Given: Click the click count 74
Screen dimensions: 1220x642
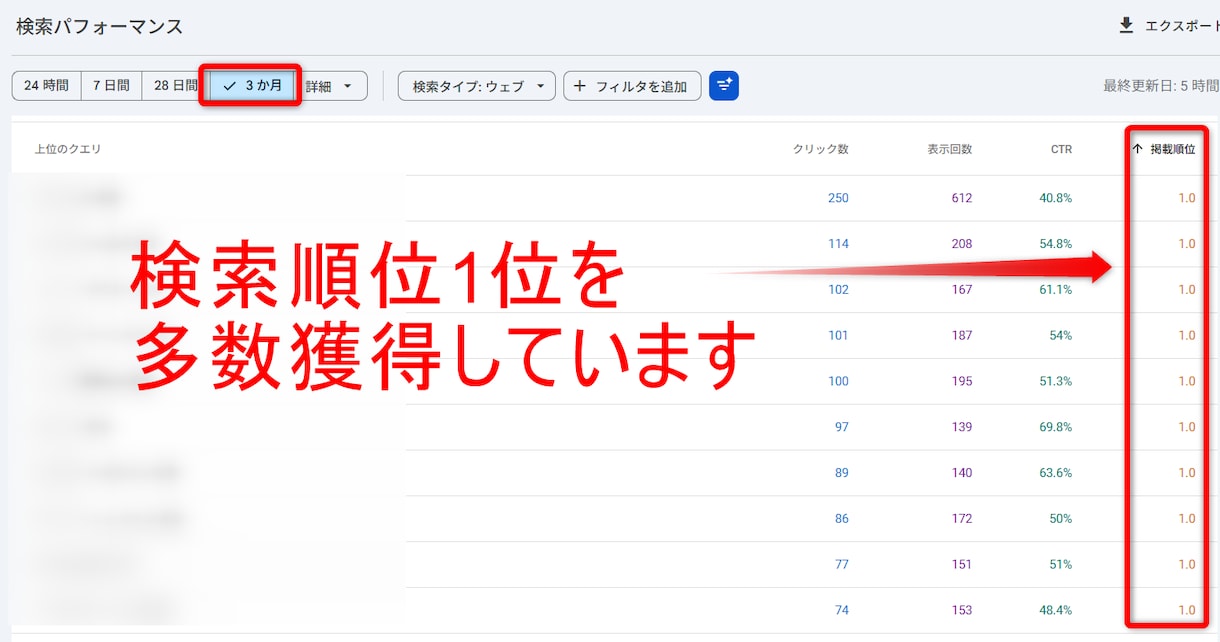Looking at the screenshot, I should point(841,611).
